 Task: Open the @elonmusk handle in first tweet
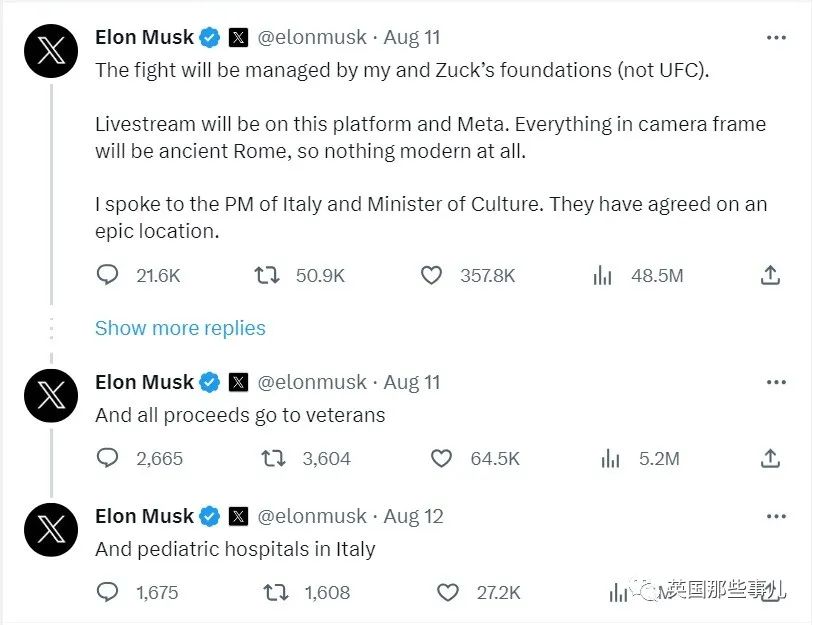coord(312,38)
